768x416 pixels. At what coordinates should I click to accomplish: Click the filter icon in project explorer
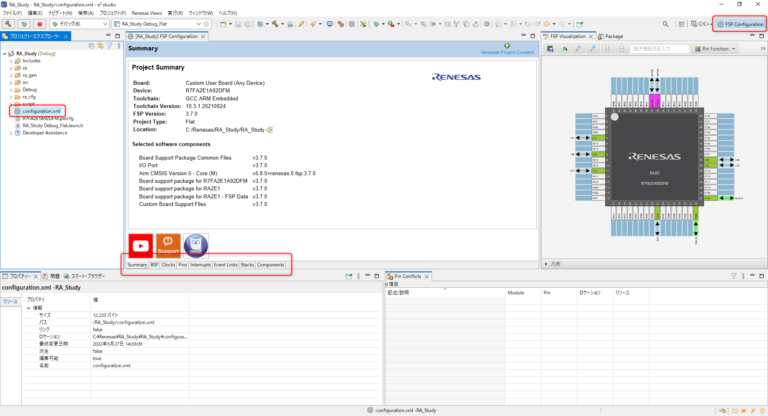[x=110, y=46]
